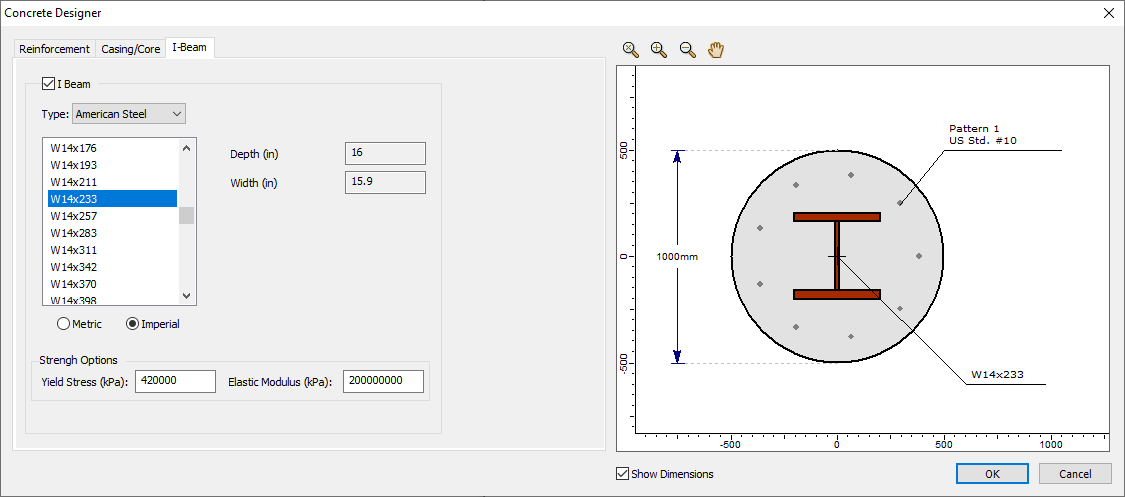Click the red I-beam shape in preview
The height and width of the screenshot is (497, 1125).
(x=837, y=255)
